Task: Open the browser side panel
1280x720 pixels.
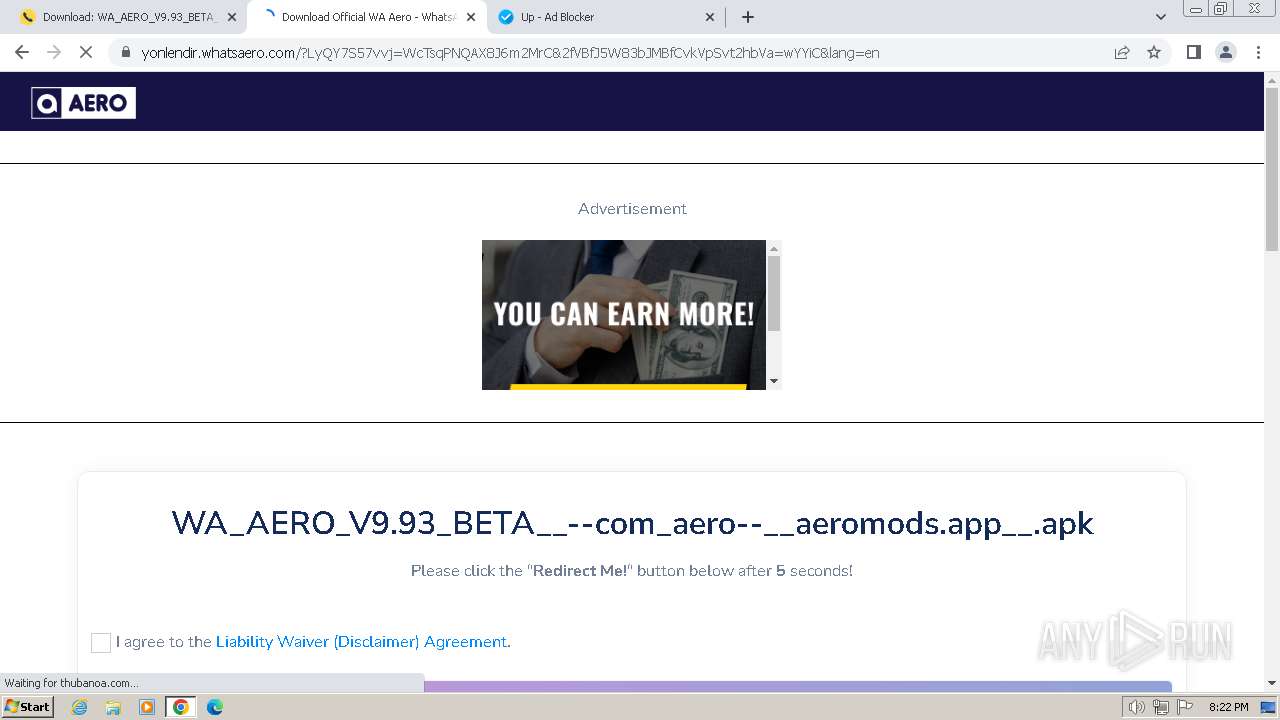Action: tap(1193, 52)
